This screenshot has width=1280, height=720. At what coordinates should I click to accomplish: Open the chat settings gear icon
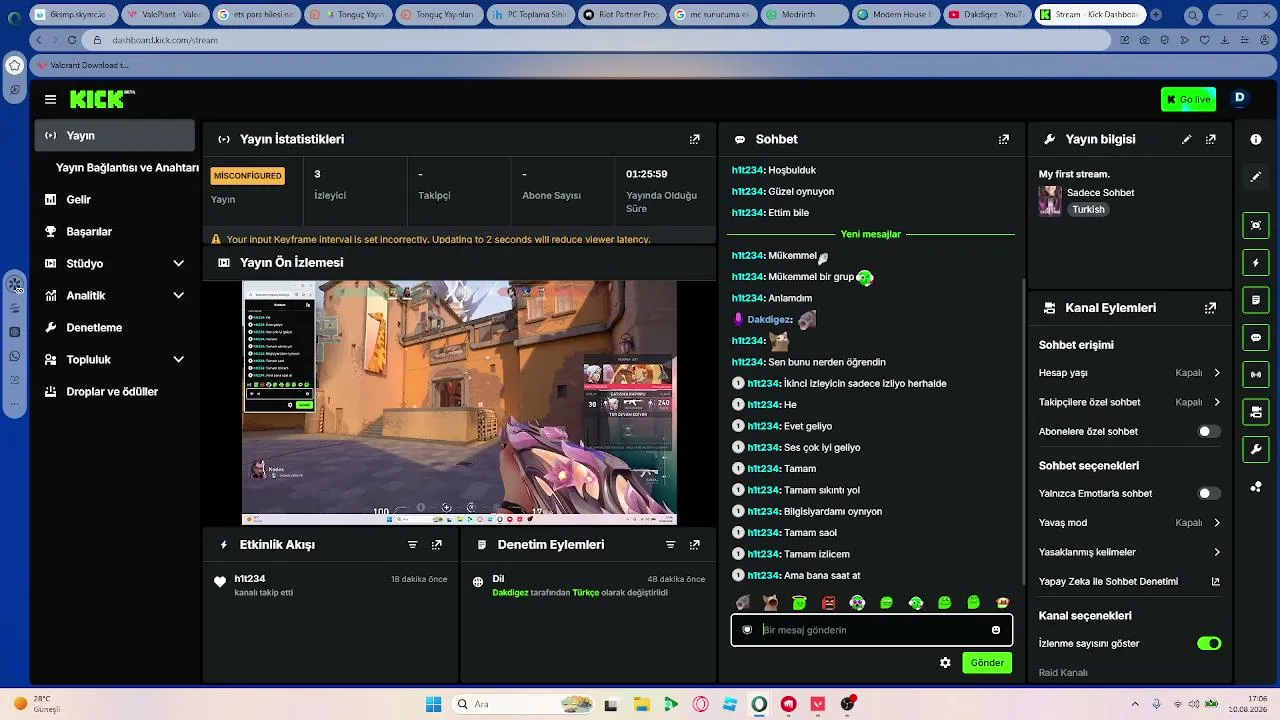tap(945, 663)
